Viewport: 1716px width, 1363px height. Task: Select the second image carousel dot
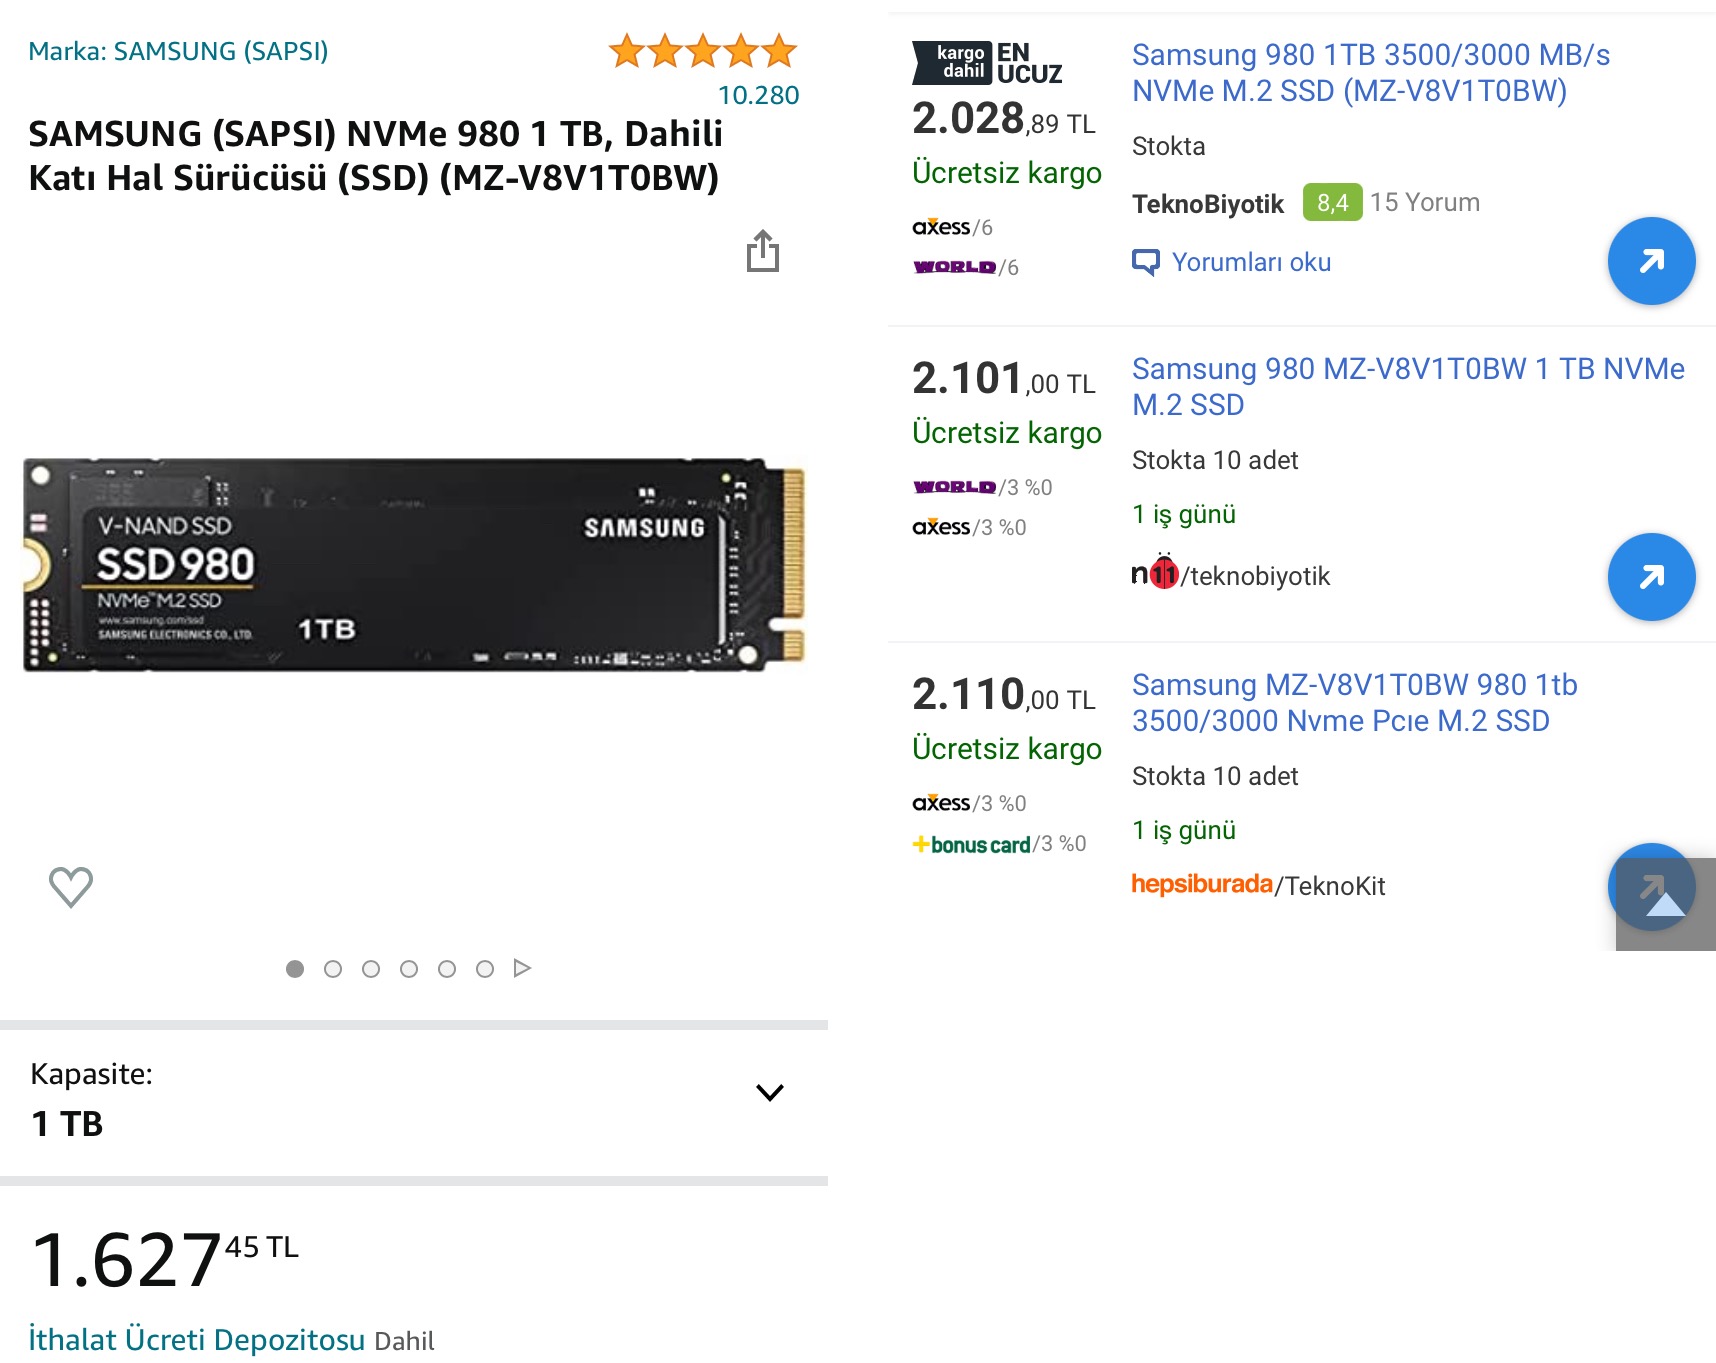[333, 969]
